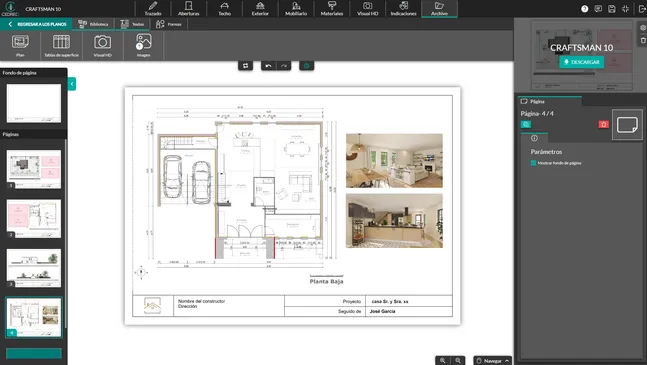Open the Página format preview box

[x=627, y=125]
